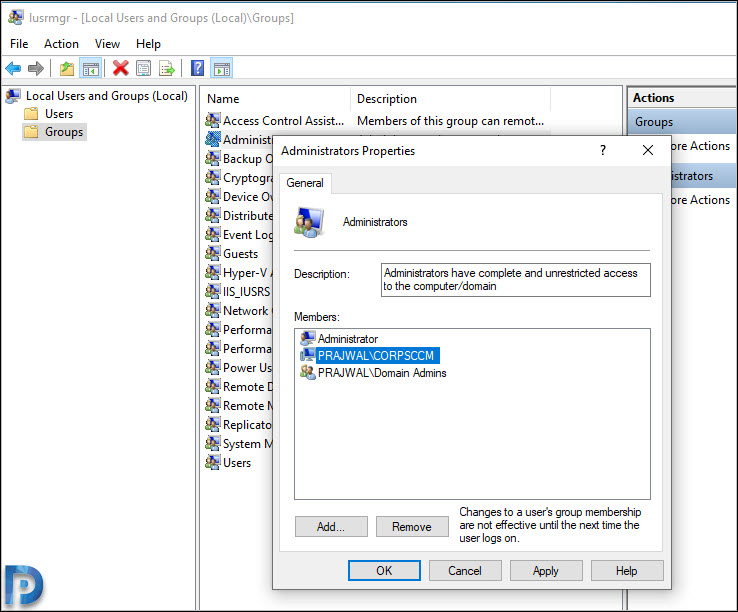Screen dimensions: 738x612
Task: Click the System M... group icon
Action: (x=213, y=443)
